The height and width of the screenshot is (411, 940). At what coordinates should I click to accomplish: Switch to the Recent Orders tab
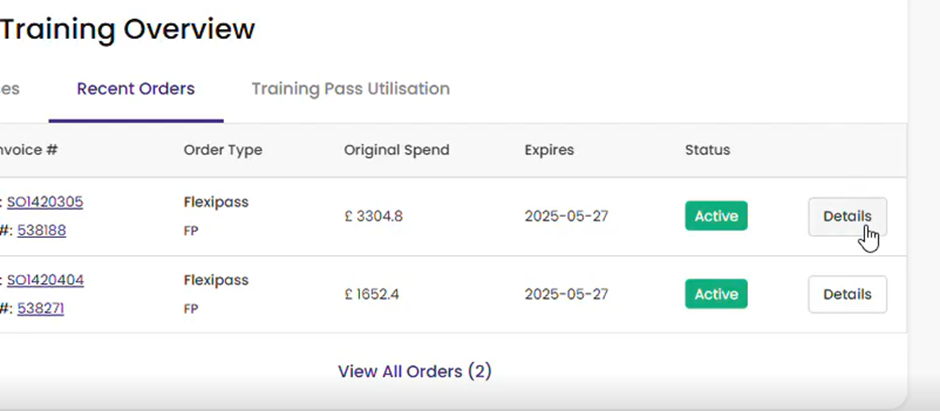pos(136,89)
